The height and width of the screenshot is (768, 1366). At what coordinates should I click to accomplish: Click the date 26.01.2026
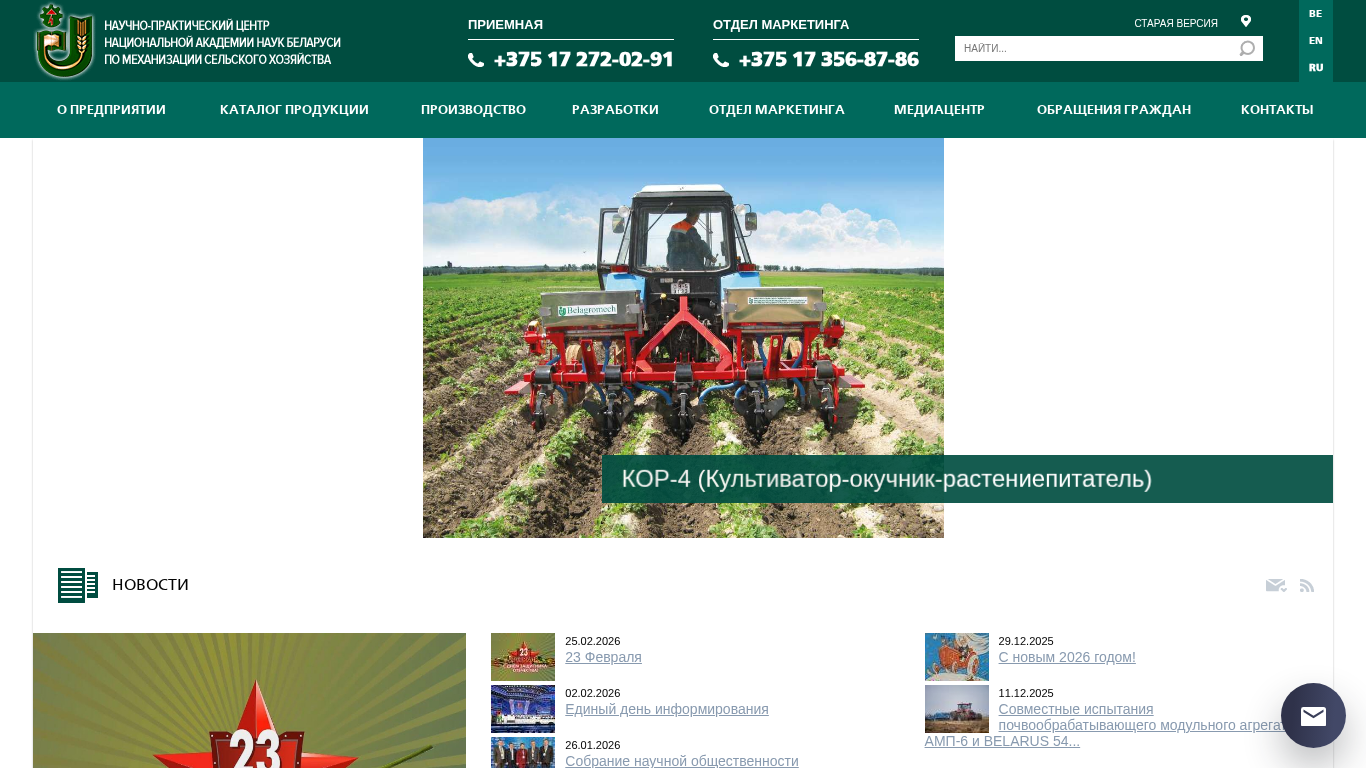[593, 745]
